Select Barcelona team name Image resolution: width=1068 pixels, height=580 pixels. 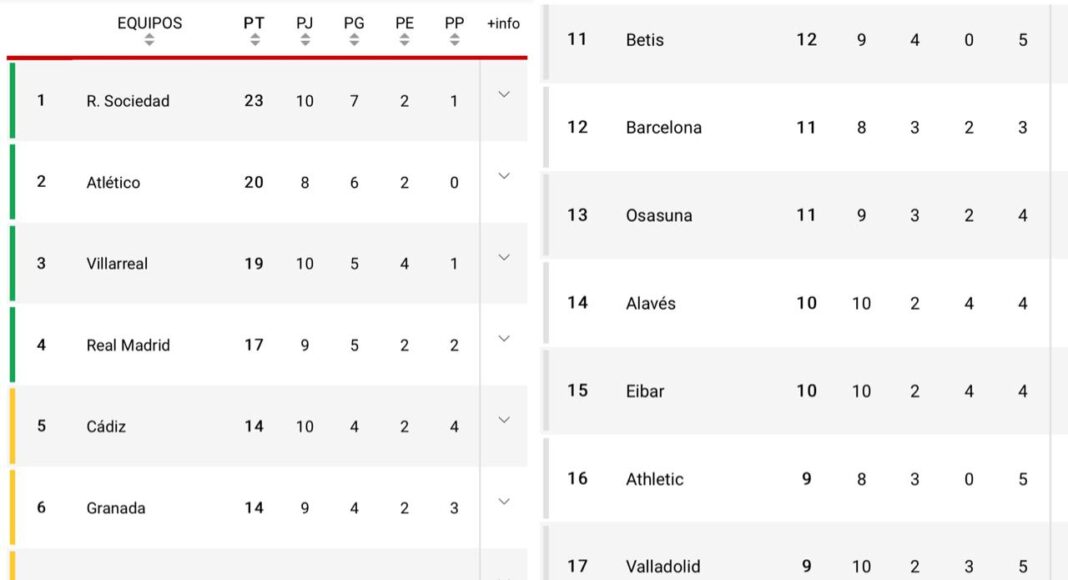(664, 128)
